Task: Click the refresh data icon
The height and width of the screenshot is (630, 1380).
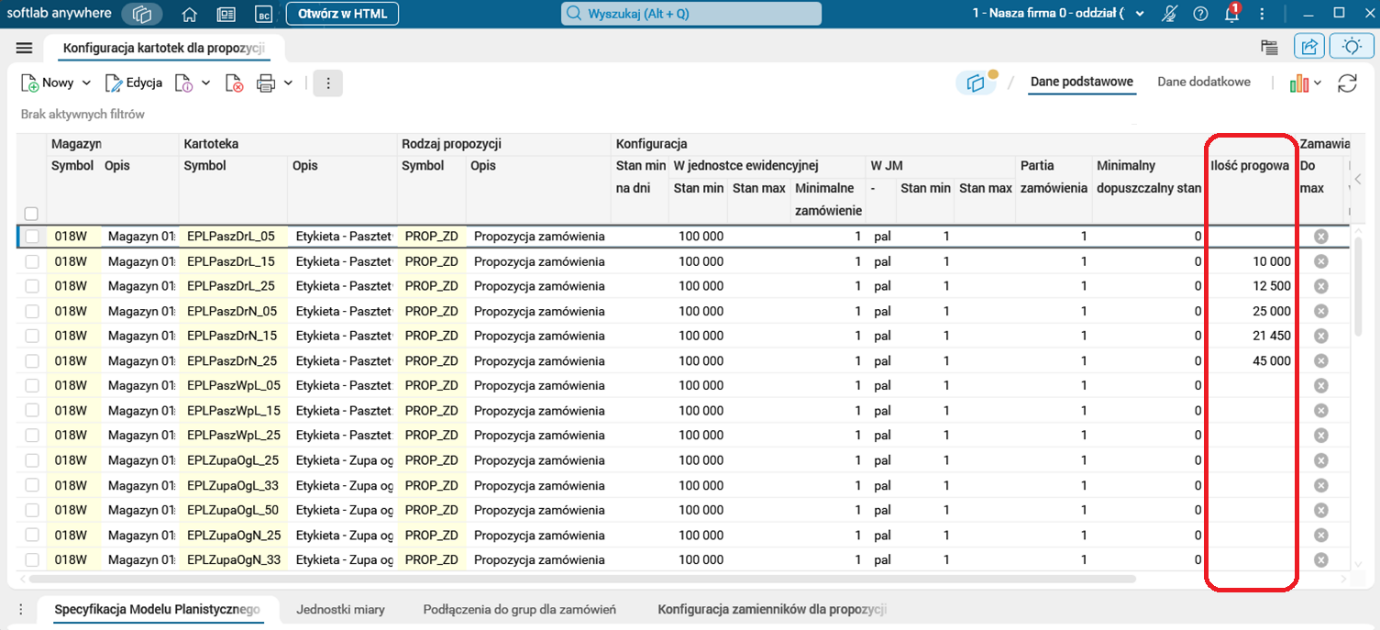Action: coord(1347,83)
